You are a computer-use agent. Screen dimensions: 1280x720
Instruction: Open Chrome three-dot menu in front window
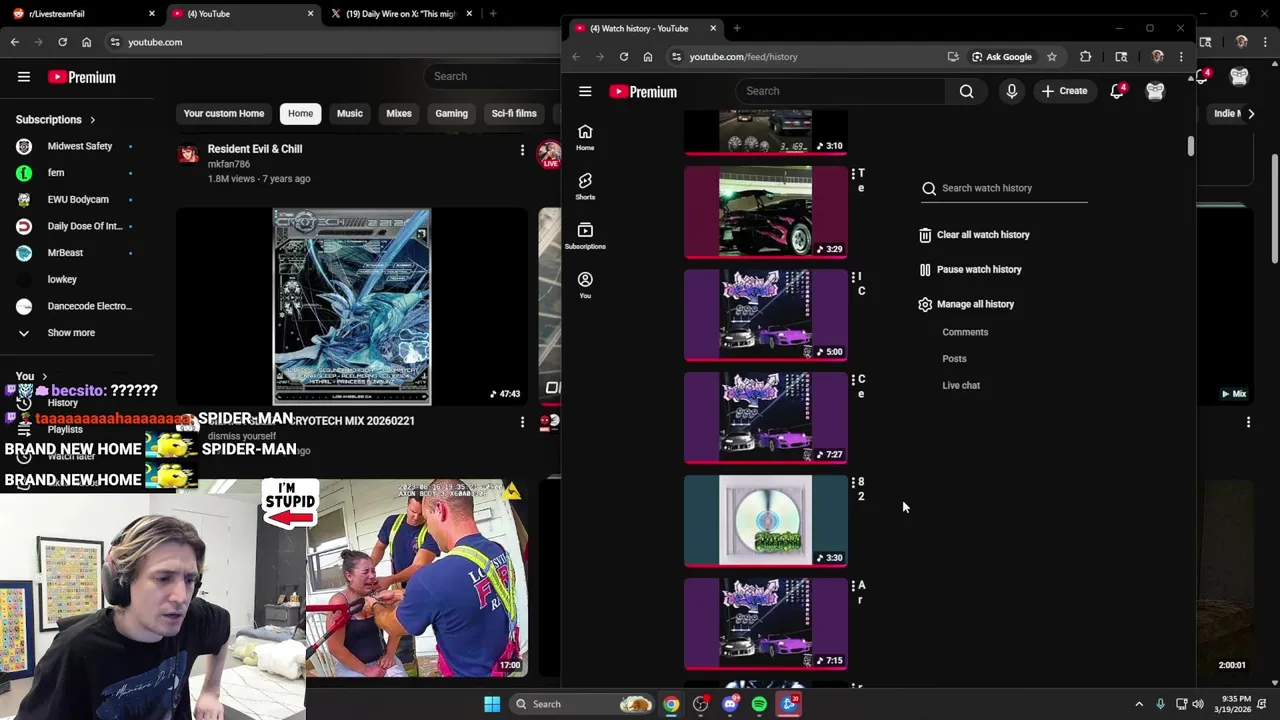coord(1181,57)
